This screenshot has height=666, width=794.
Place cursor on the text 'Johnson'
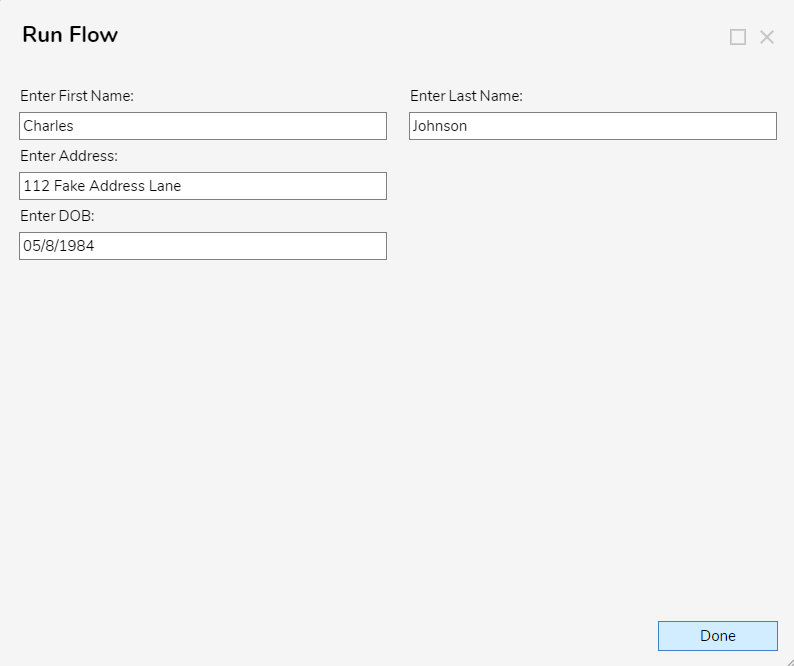[440, 126]
